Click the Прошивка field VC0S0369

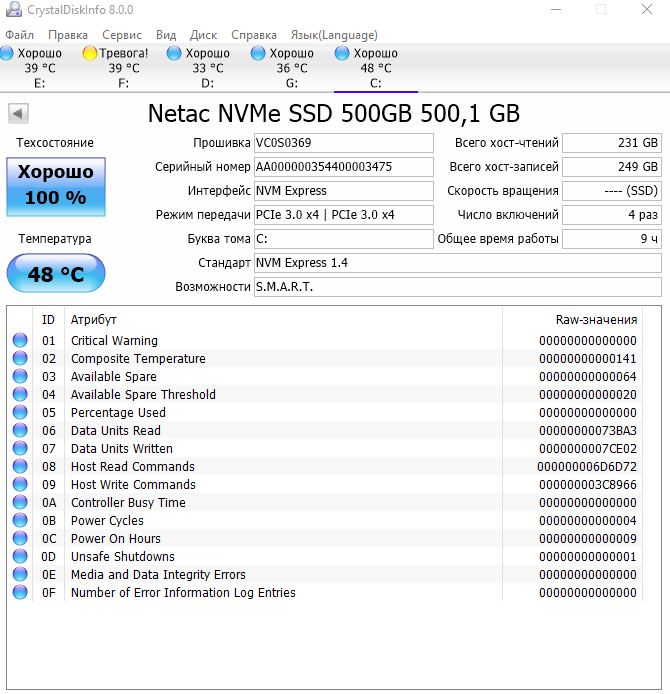pyautogui.click(x=343, y=143)
